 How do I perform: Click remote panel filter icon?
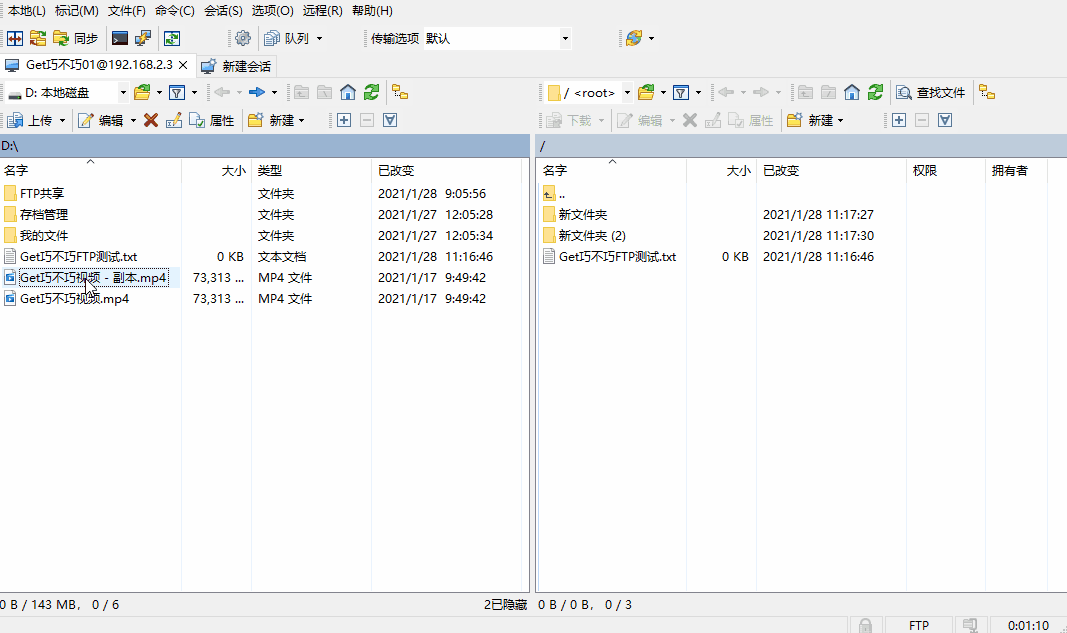tap(681, 93)
